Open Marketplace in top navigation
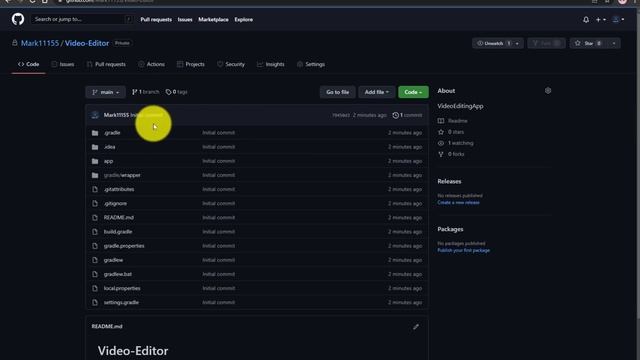Screen dimensions: 640x360 pyautogui.click(x=213, y=20)
